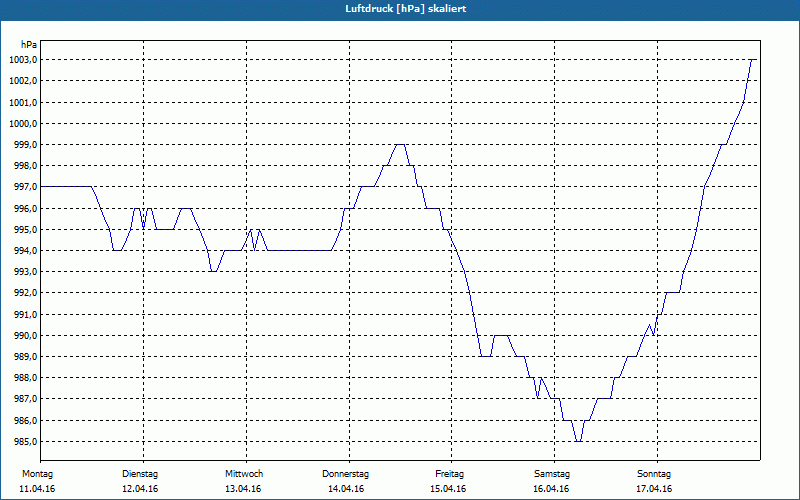Click the title 'Luftdruck [hPa] skaliert'

(x=405, y=9)
